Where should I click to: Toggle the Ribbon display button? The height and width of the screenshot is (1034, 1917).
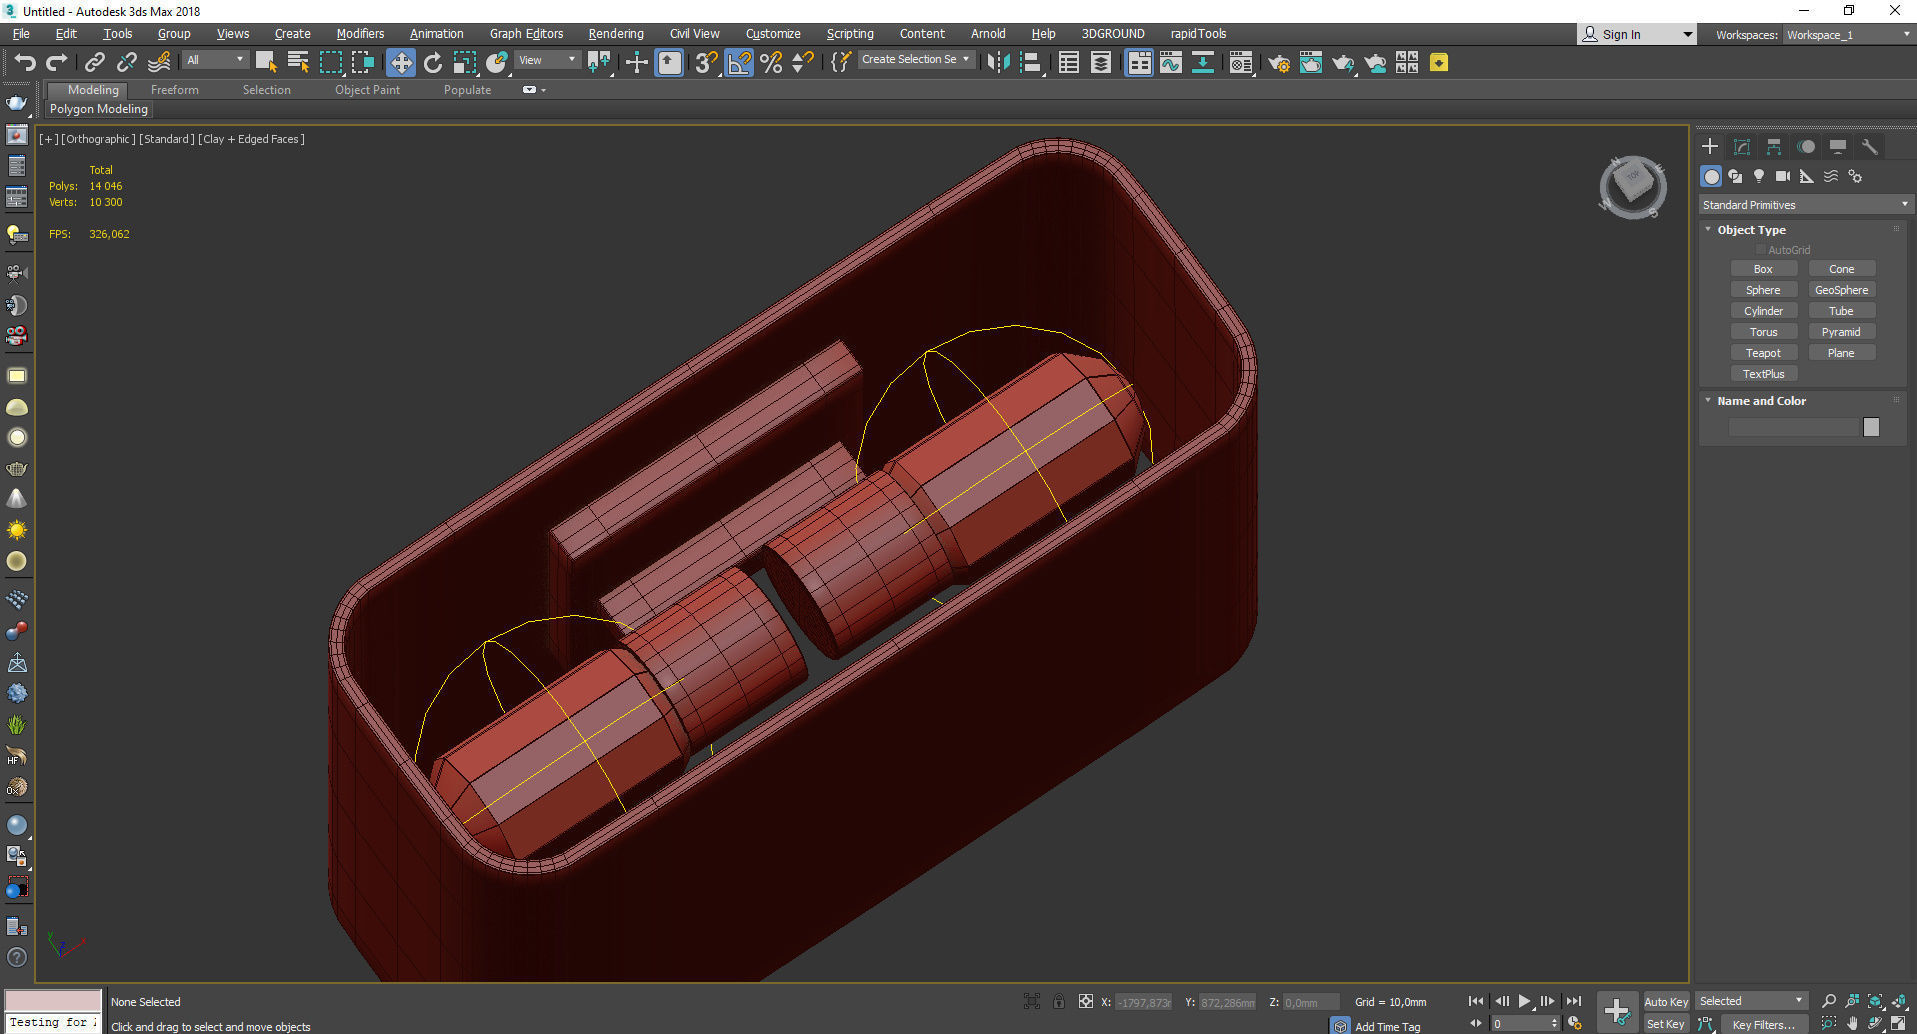pos(1139,63)
